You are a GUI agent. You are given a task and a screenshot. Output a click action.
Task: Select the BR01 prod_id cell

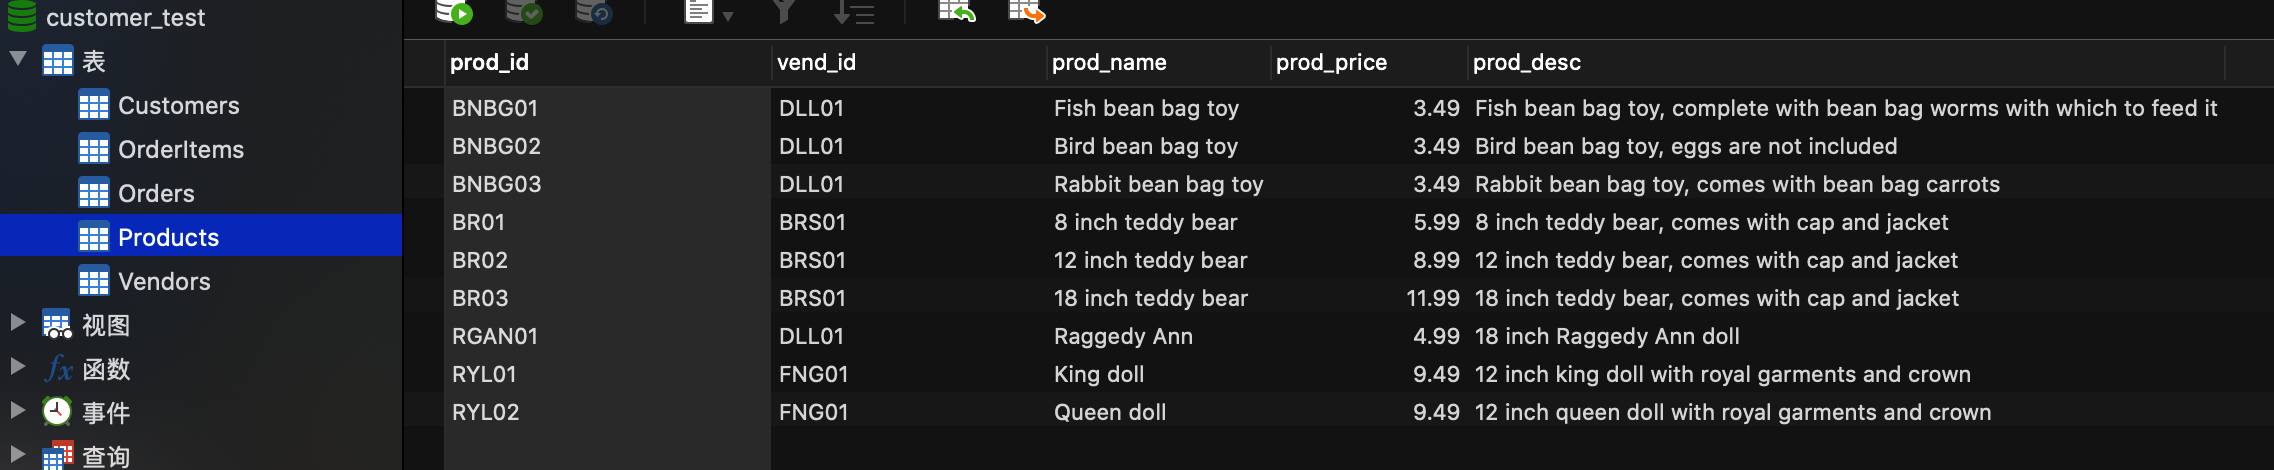point(478,222)
